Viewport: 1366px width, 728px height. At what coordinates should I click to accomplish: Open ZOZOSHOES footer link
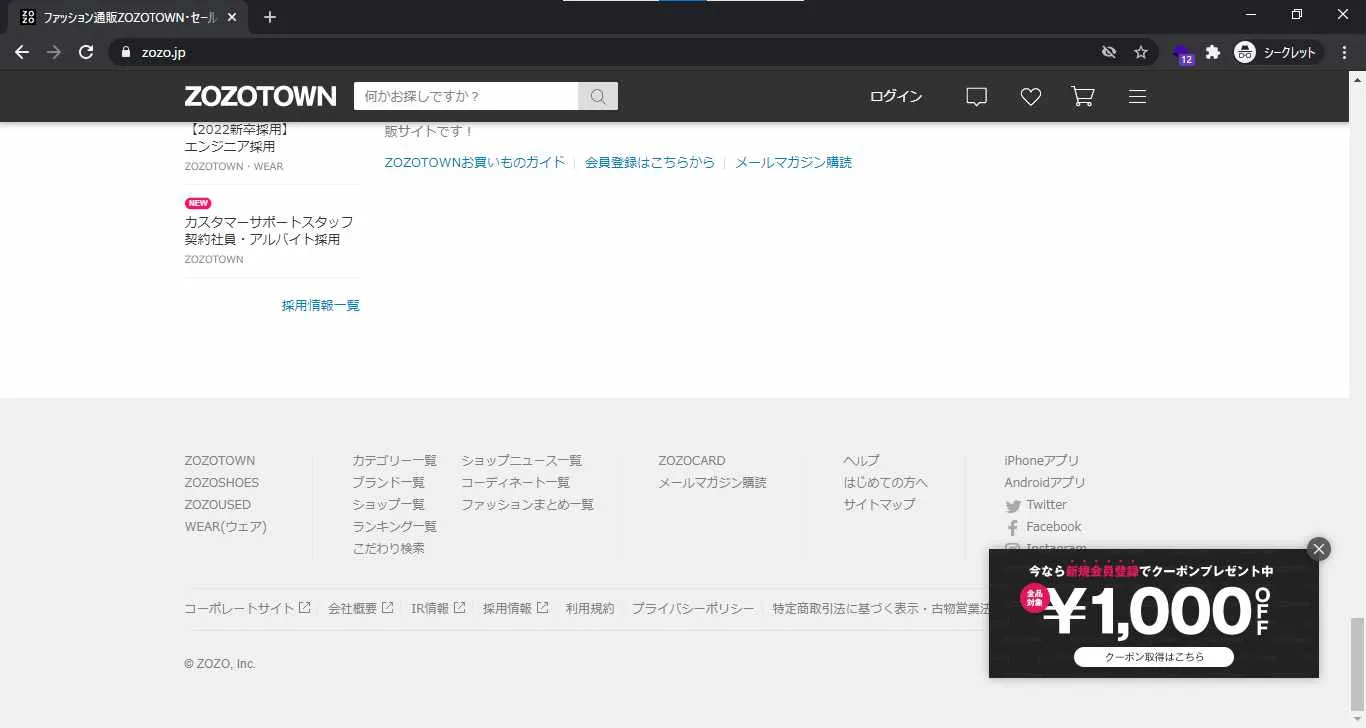(221, 483)
